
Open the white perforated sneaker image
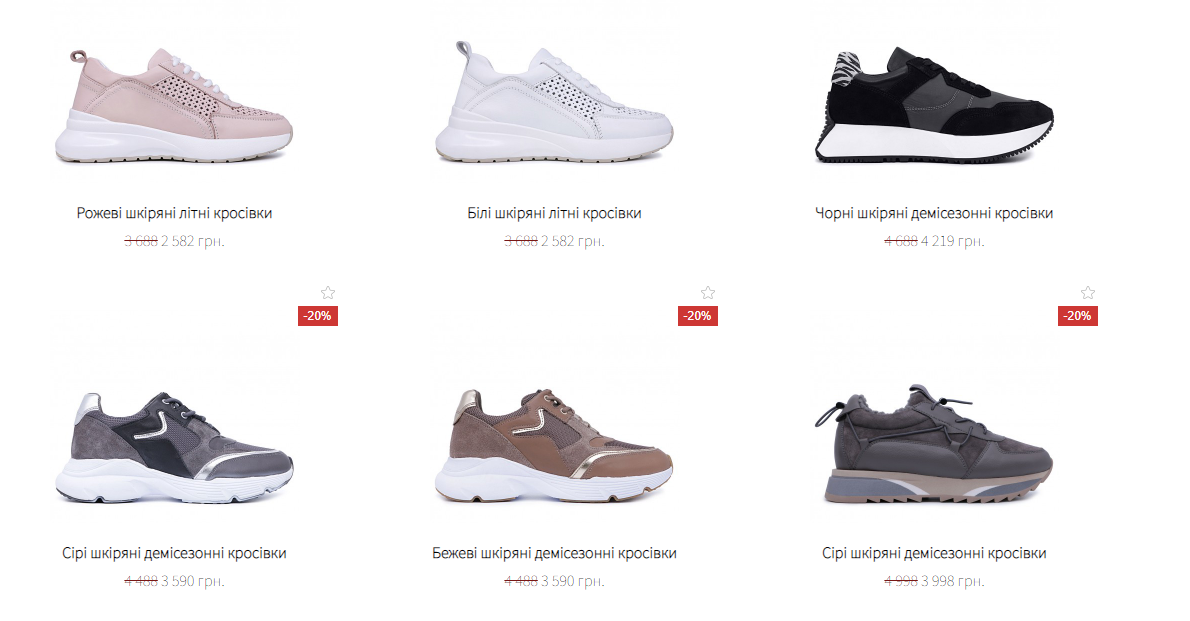554,106
